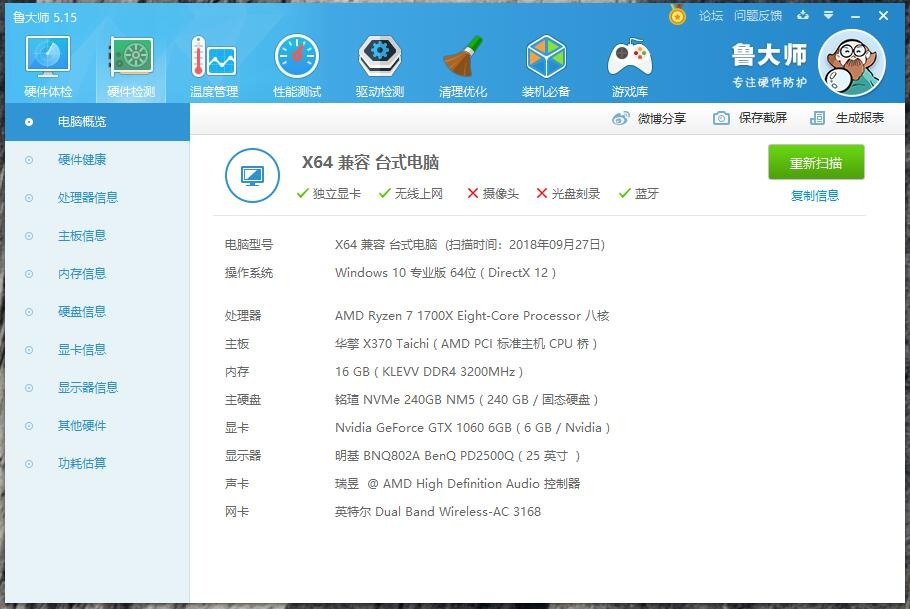Open 装机必备 essential software center
Screen dimensions: 910x609
click(546, 63)
